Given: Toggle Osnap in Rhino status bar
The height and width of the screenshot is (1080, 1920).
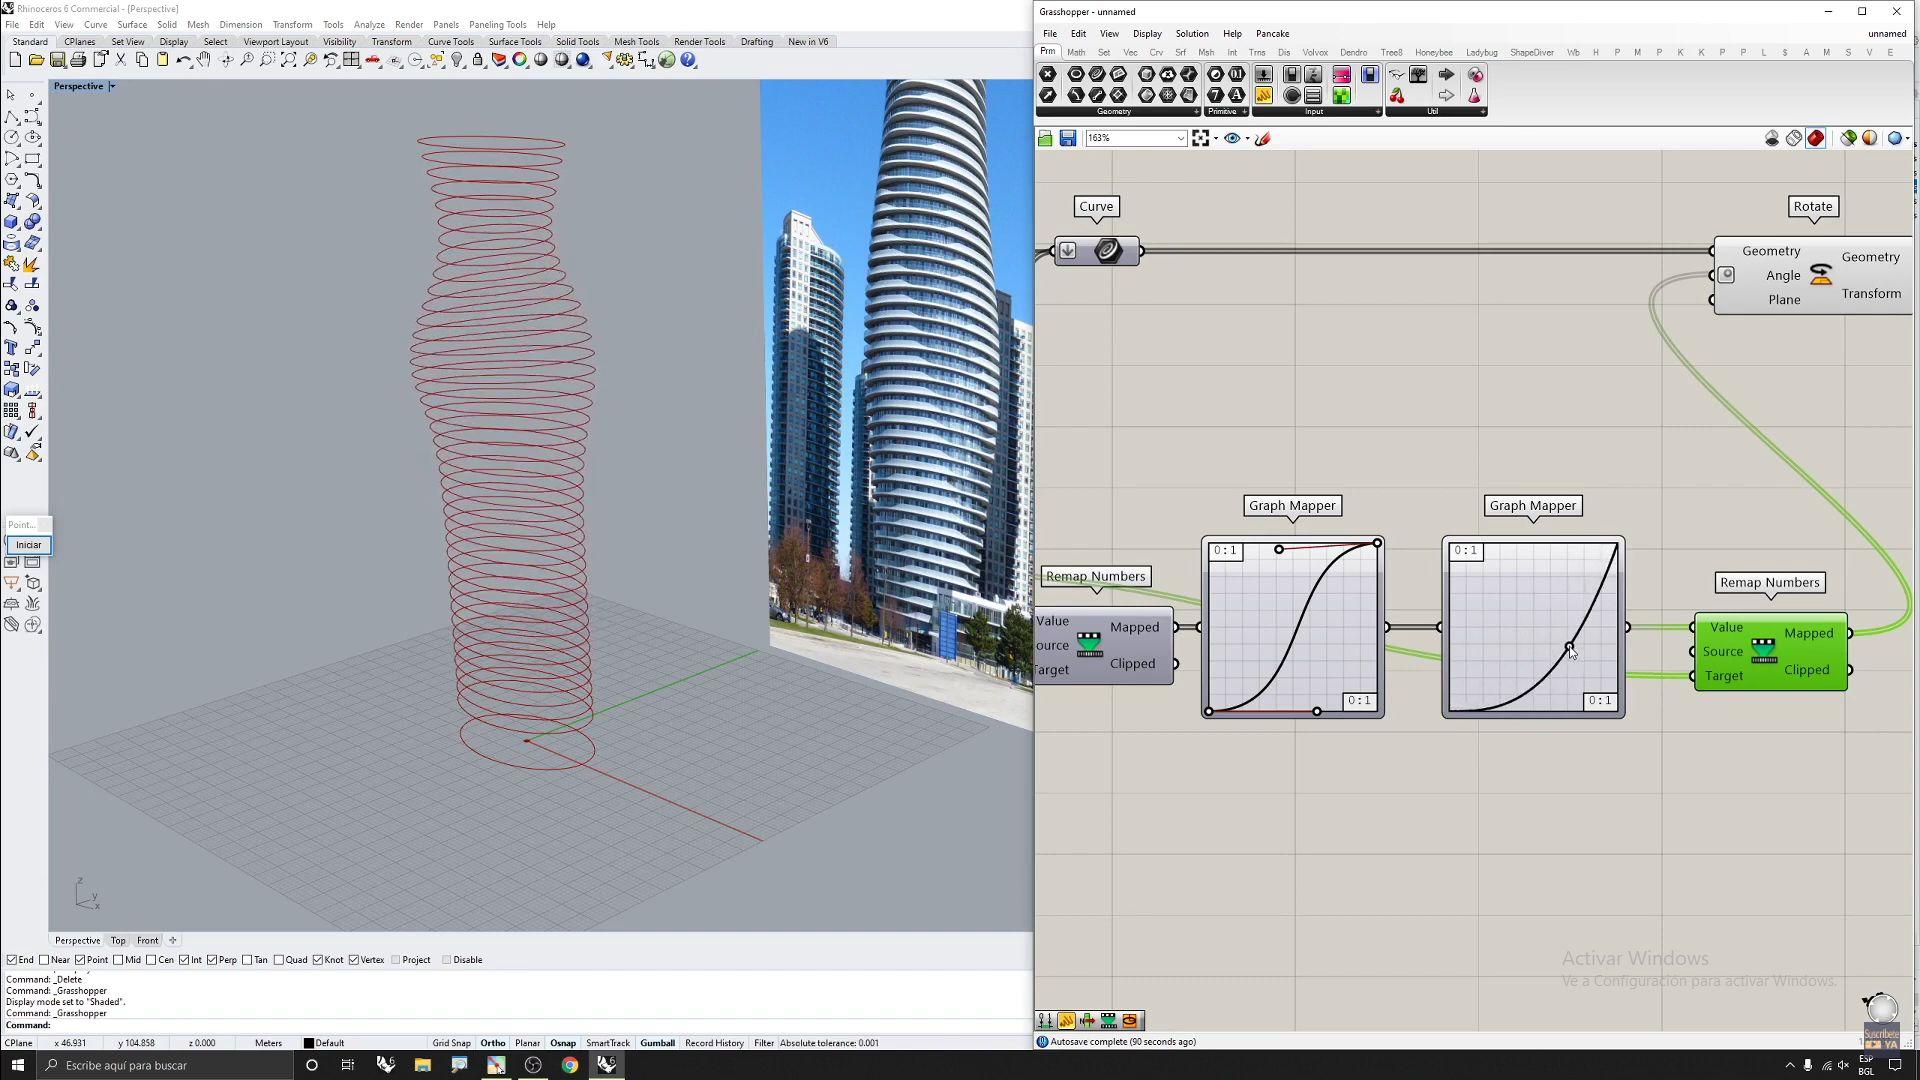Looking at the screenshot, I should click(562, 1043).
